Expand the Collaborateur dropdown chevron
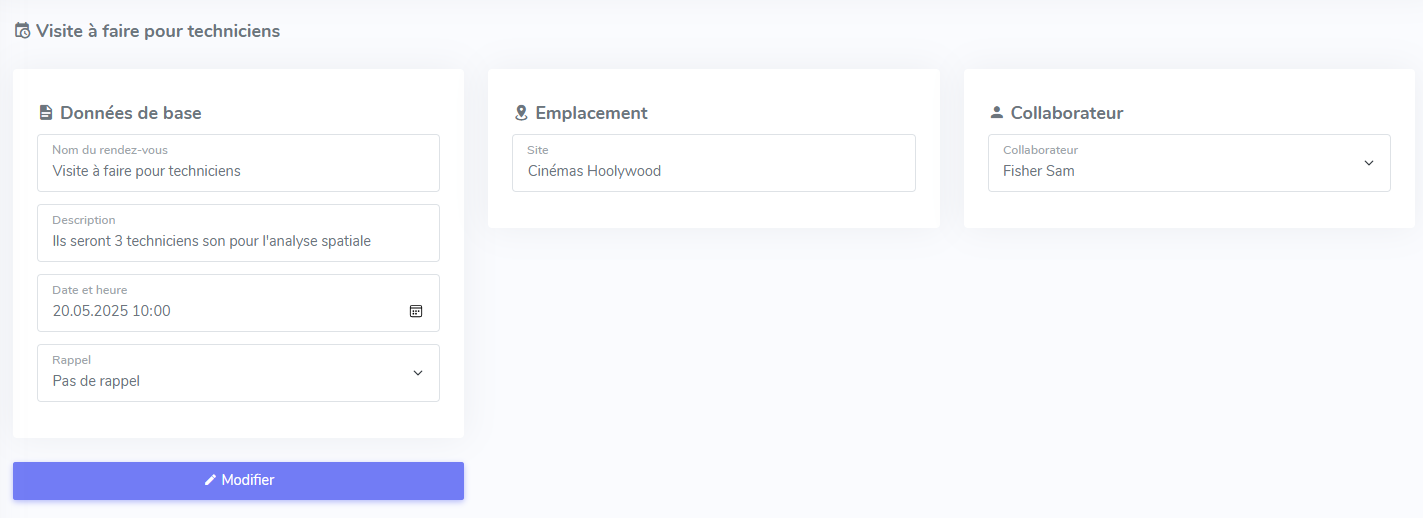Screen dimensions: 1423x518 click(x=1369, y=163)
